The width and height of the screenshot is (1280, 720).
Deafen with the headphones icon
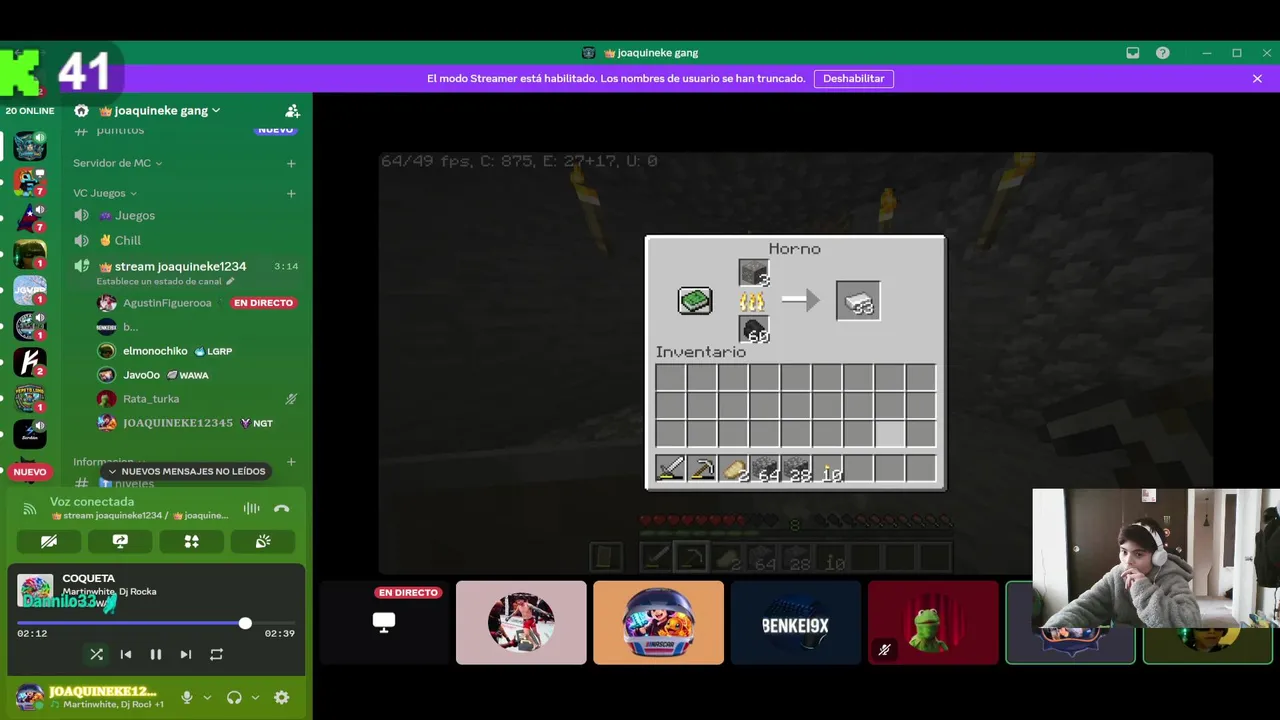tap(234, 697)
